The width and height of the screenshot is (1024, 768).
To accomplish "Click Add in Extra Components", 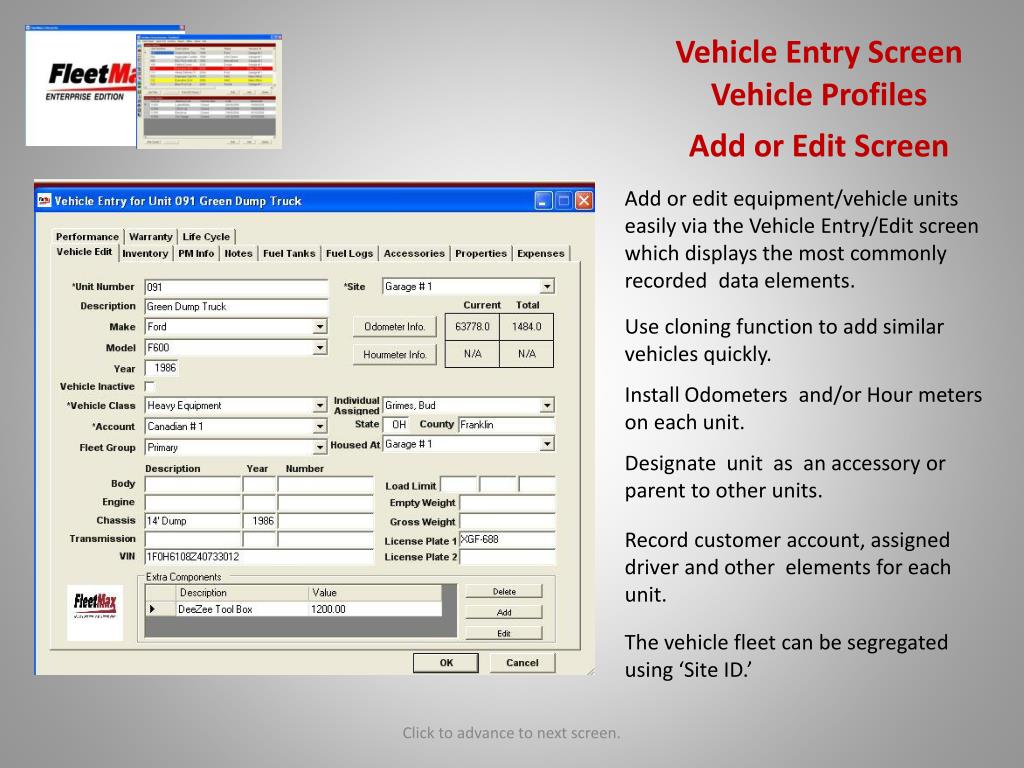I will (504, 613).
